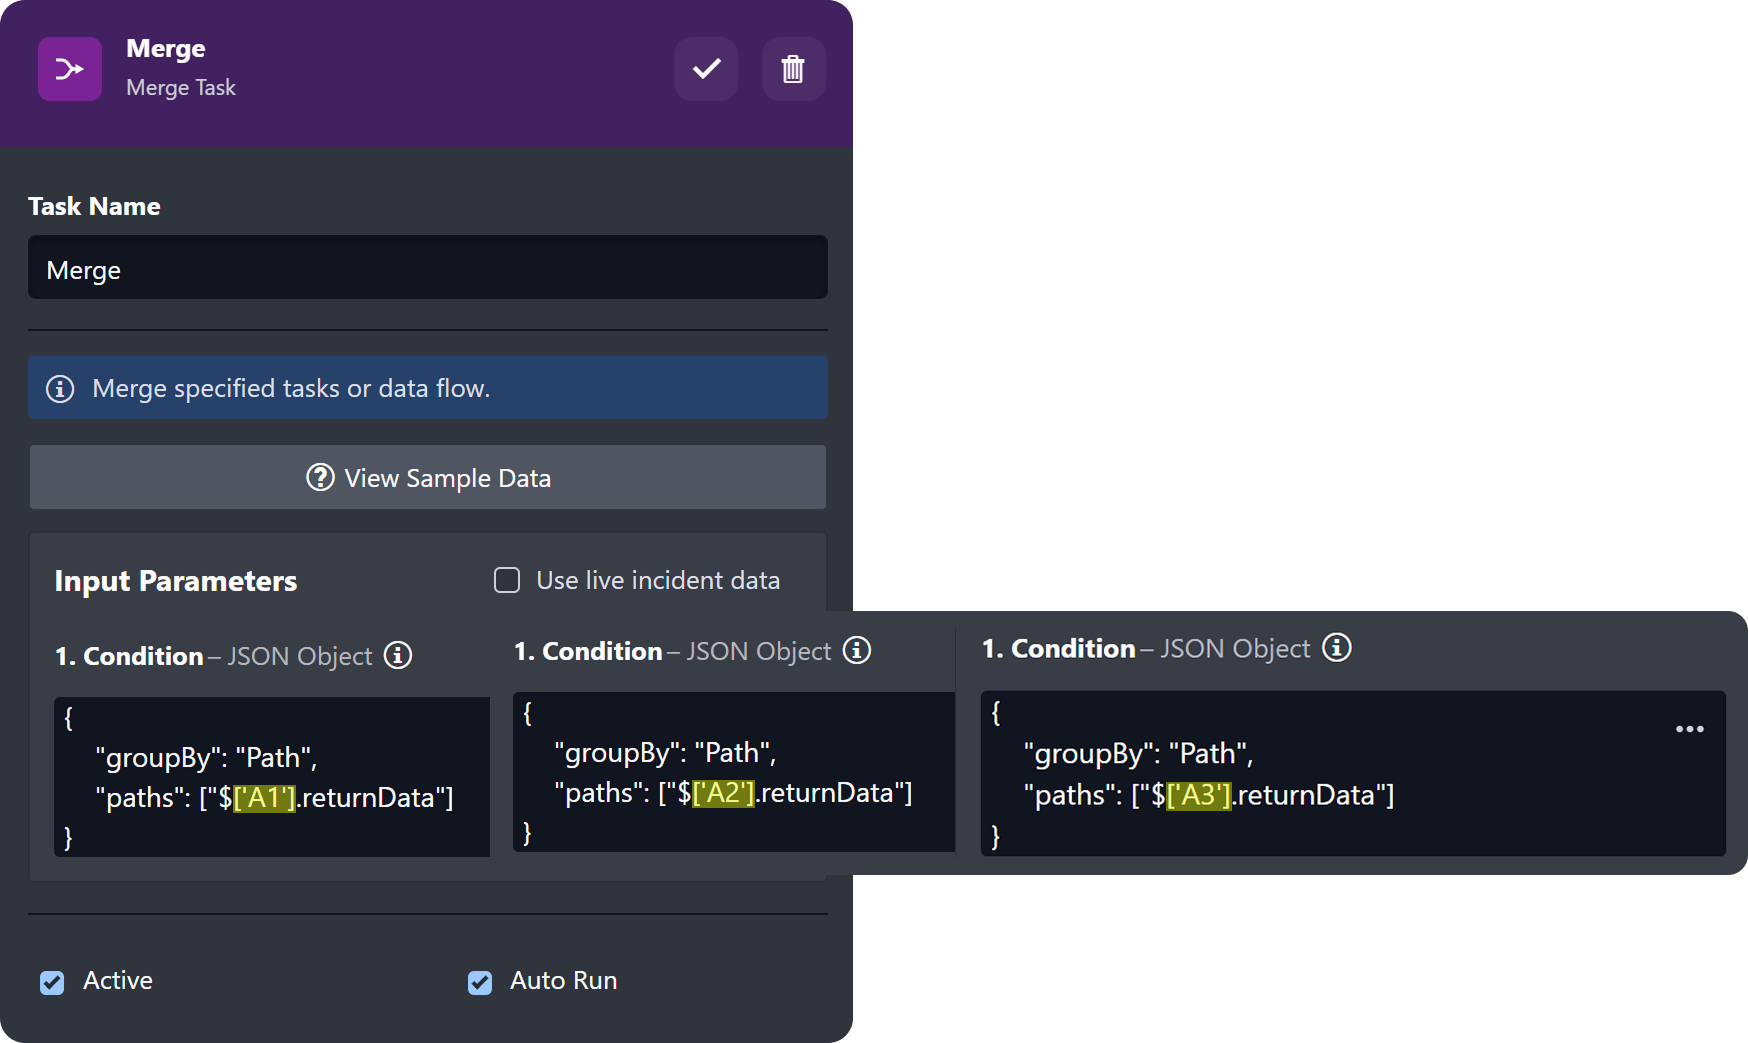1748x1043 pixels.
Task: Click the info icon in the blue banner
Action: point(60,388)
